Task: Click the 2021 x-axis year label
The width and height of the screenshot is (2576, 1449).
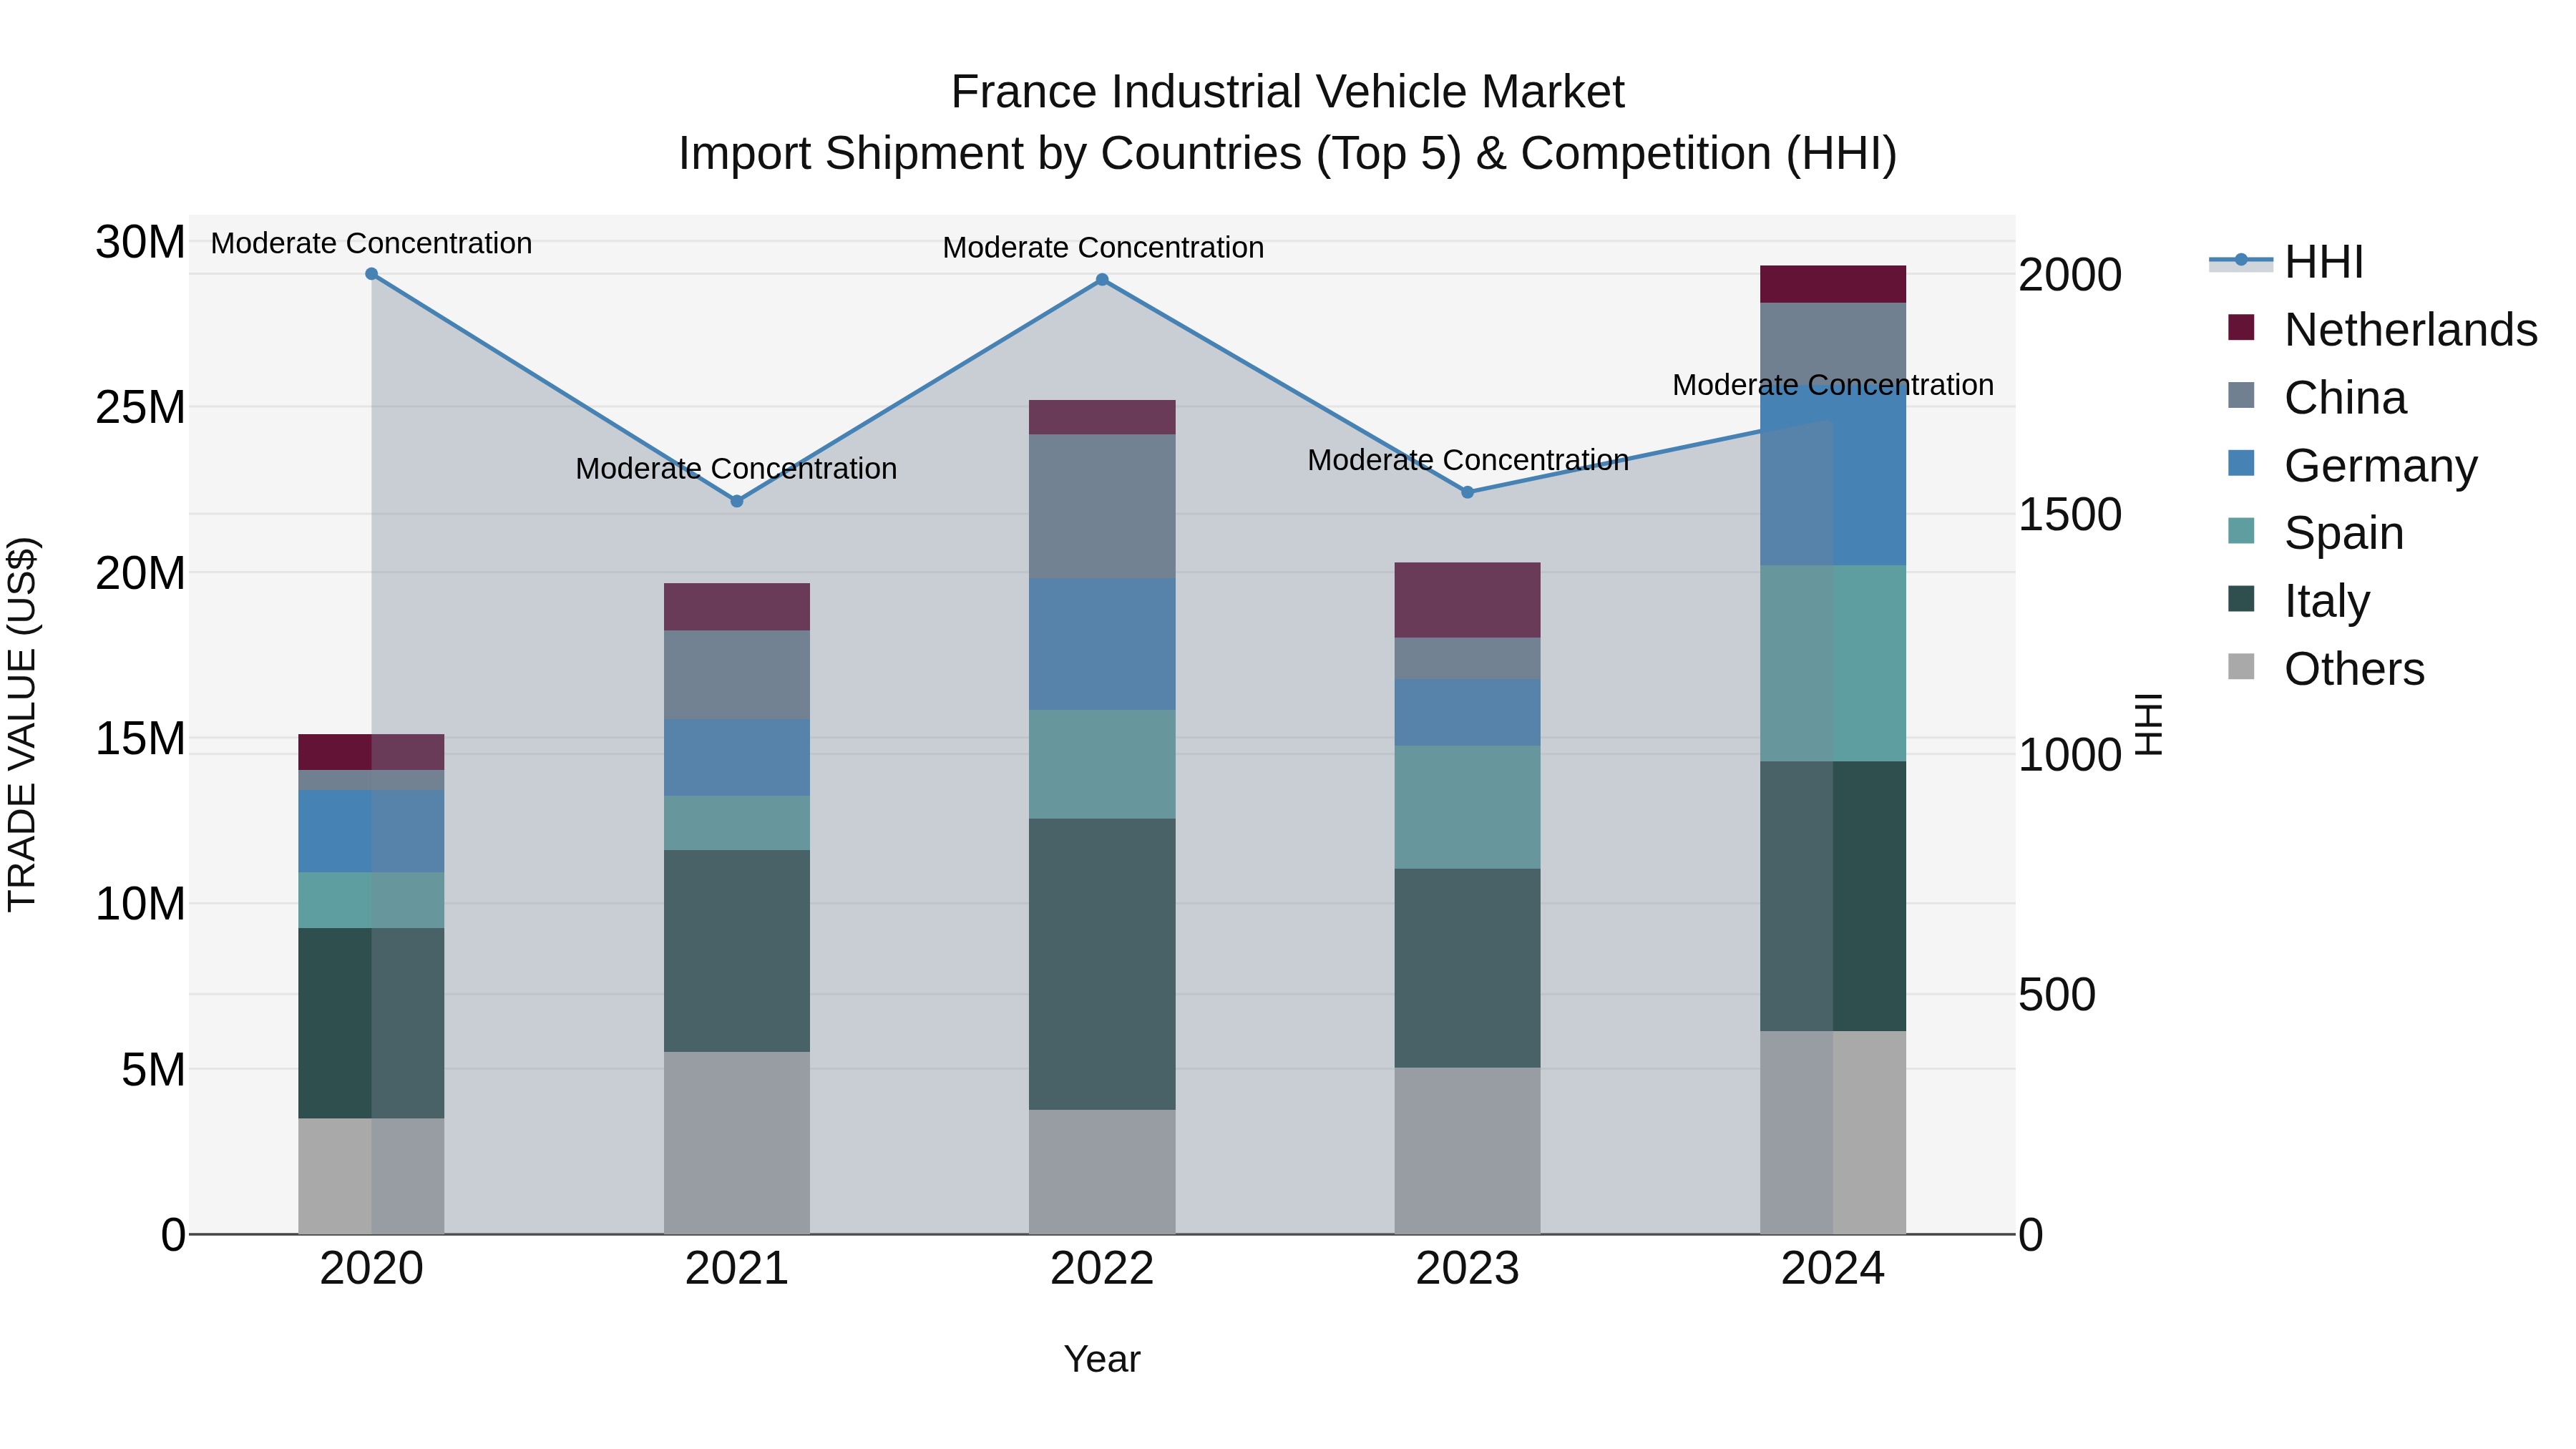Action: pyautogui.click(x=737, y=1269)
